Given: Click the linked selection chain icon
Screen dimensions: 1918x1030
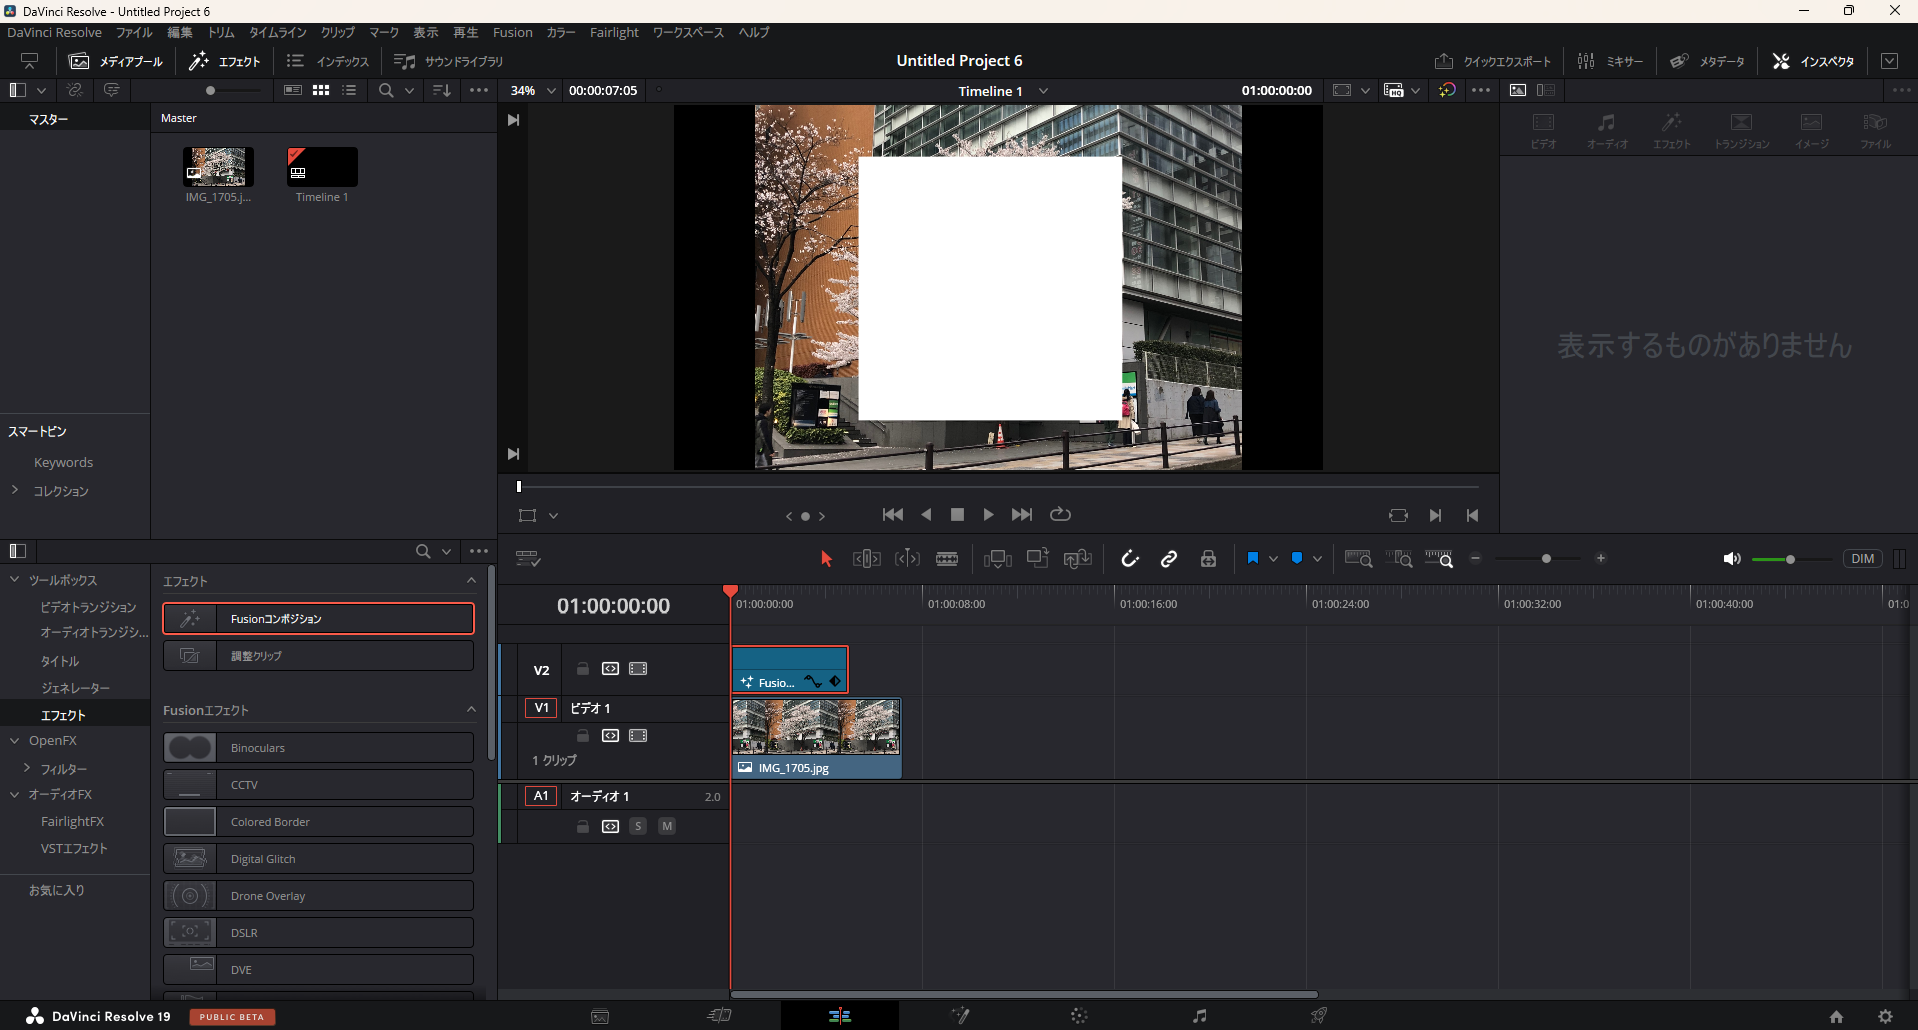Looking at the screenshot, I should point(1169,559).
